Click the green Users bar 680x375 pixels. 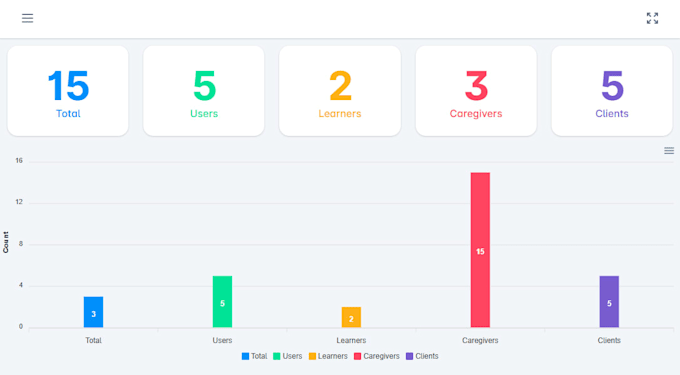point(222,302)
